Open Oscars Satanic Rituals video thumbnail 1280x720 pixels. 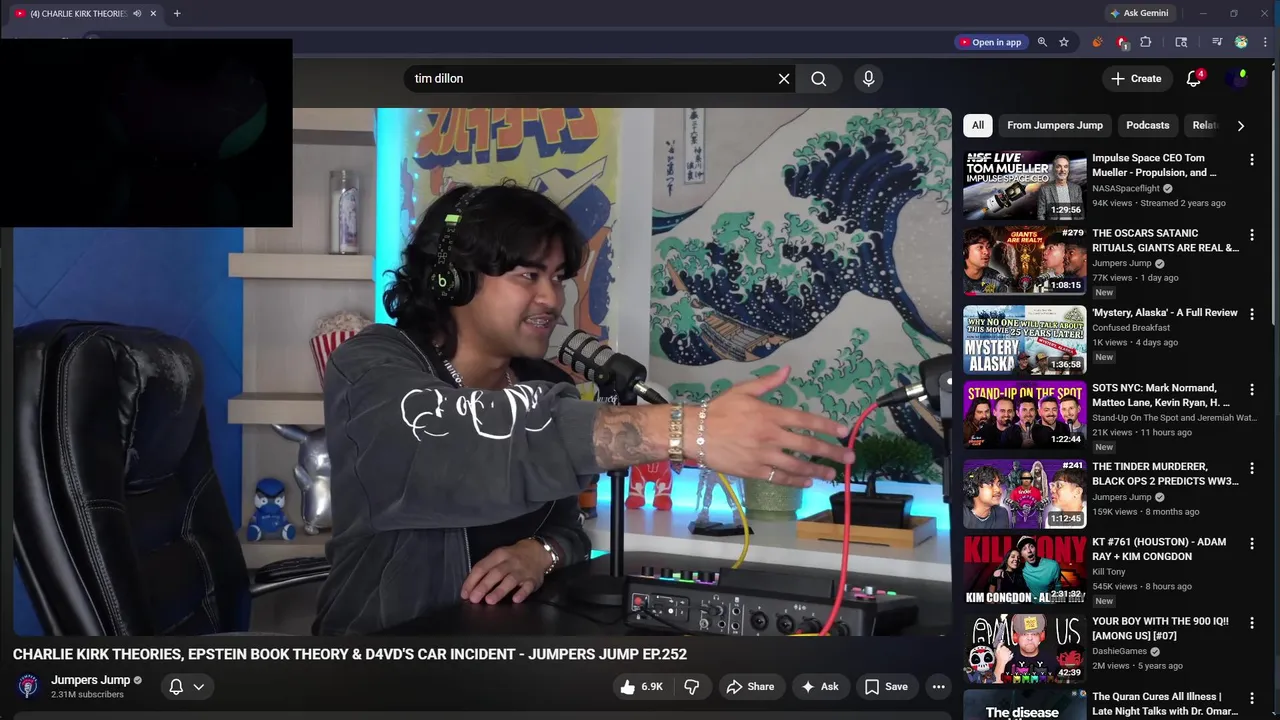pos(1024,260)
